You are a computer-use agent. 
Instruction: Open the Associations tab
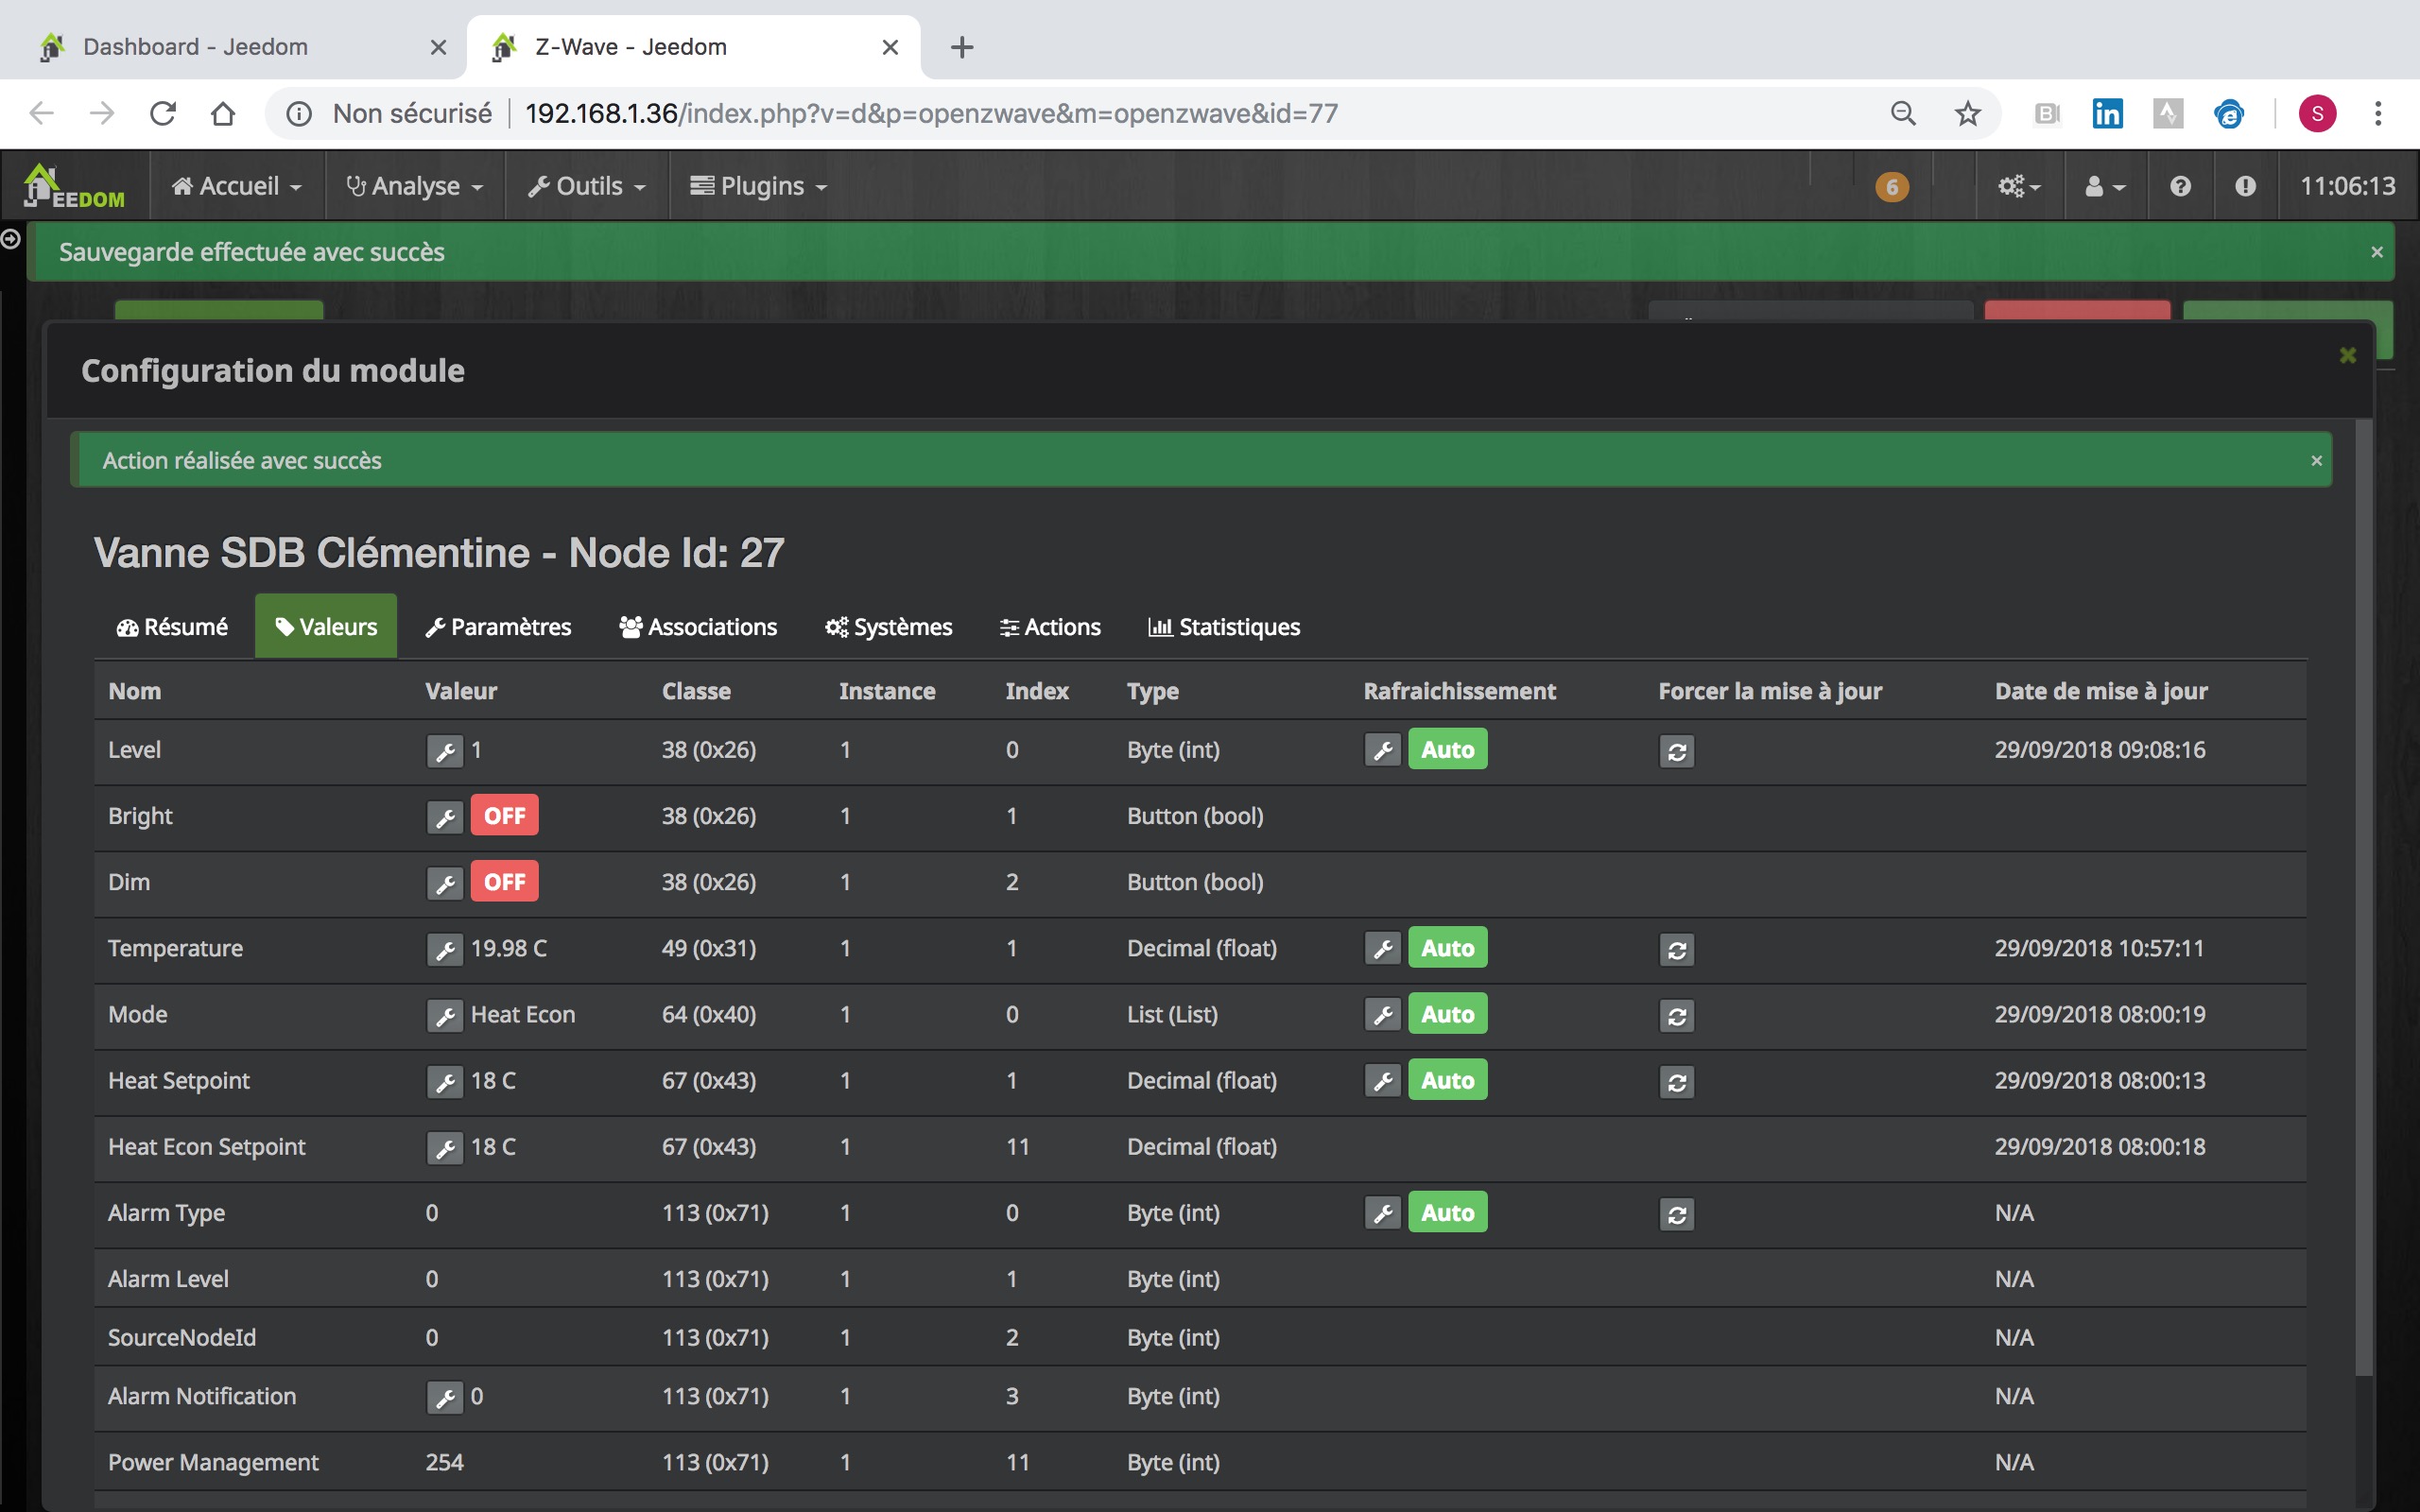click(698, 627)
